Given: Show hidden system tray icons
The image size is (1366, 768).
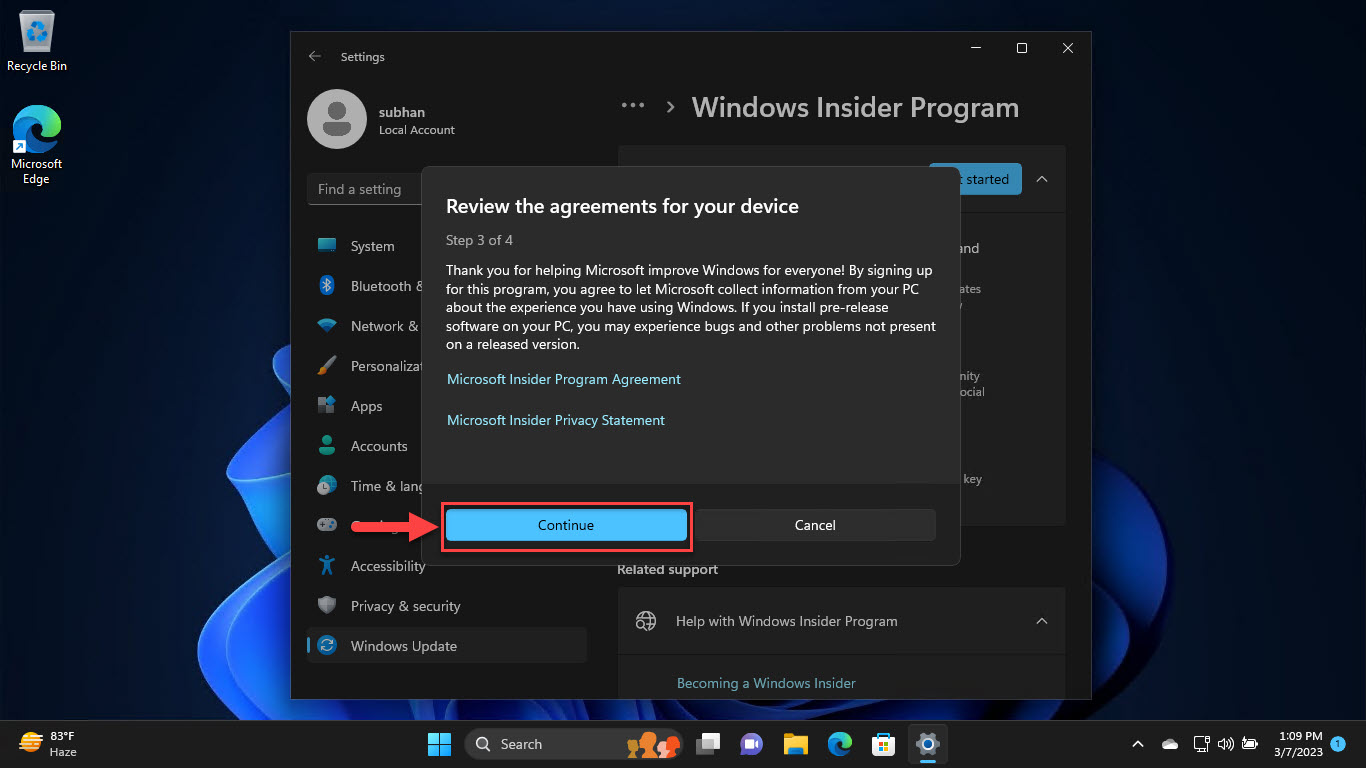Looking at the screenshot, I should point(1138,744).
